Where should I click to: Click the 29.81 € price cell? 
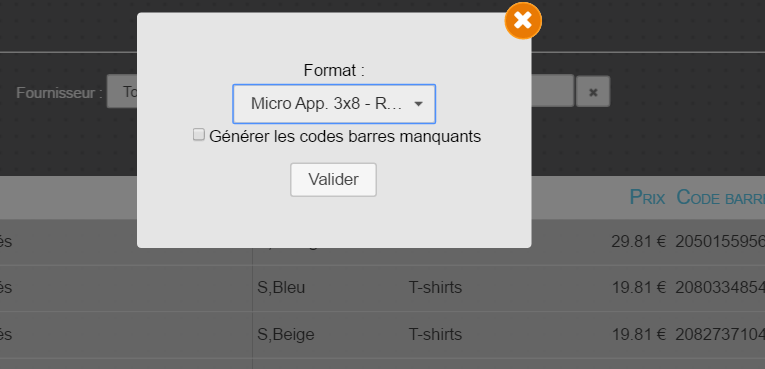click(639, 241)
